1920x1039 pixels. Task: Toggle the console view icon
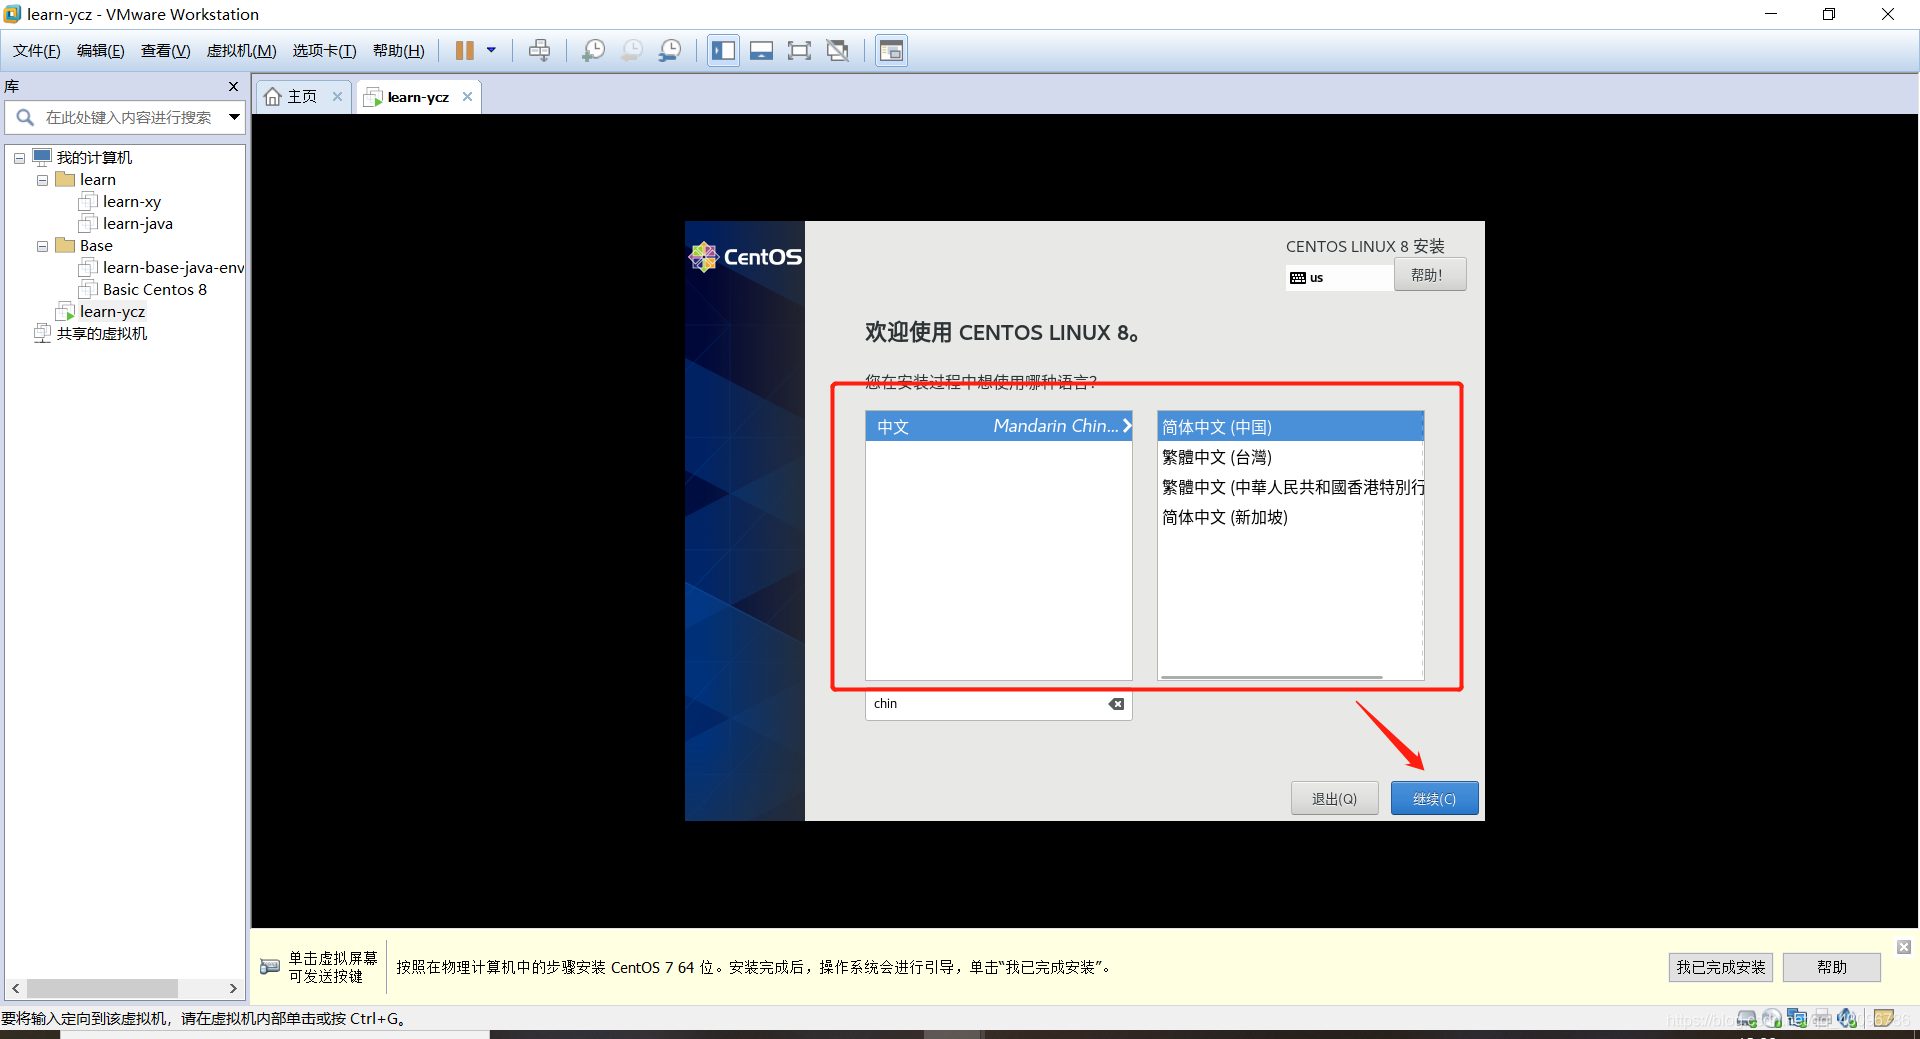[891, 50]
